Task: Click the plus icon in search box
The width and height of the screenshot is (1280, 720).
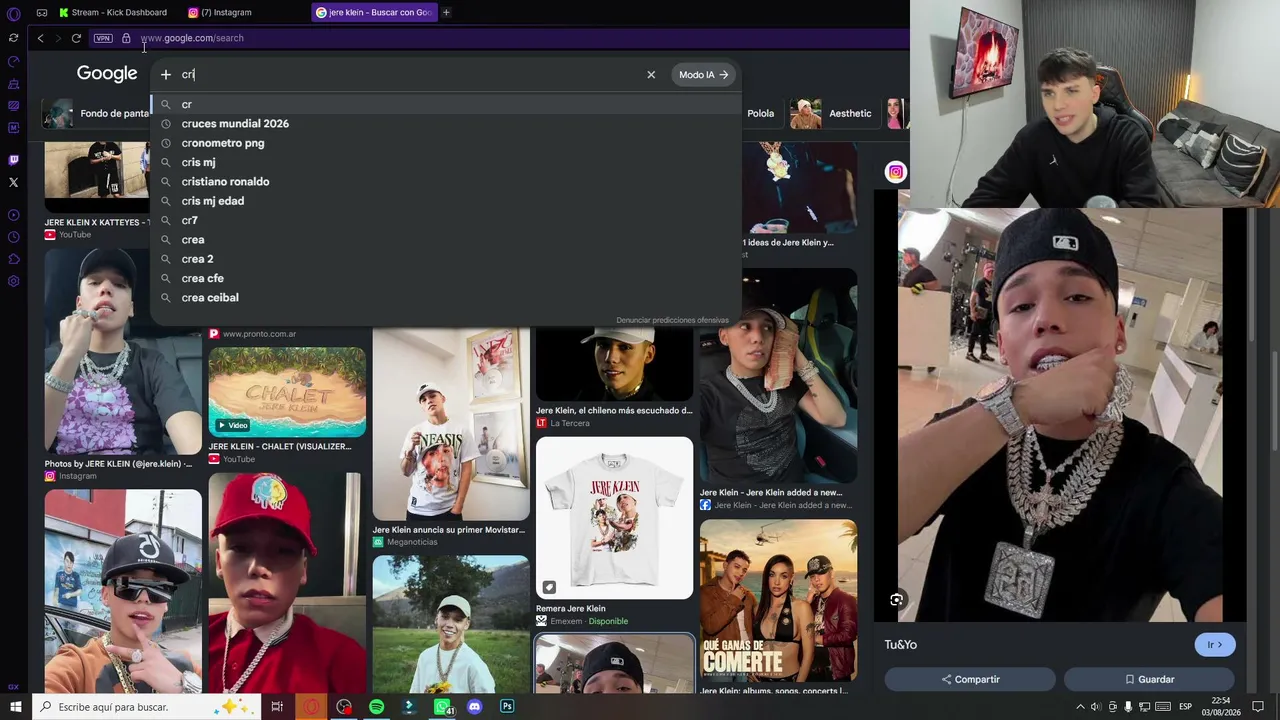Action: (166, 74)
